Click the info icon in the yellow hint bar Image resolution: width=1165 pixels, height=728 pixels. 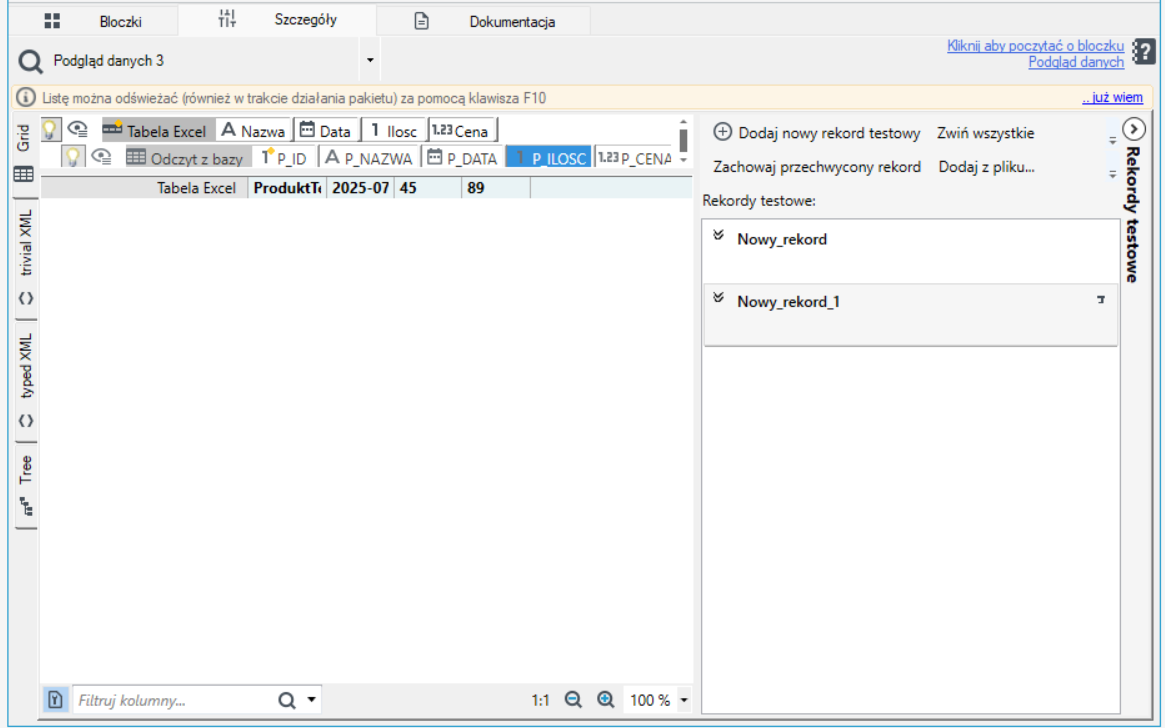26,97
